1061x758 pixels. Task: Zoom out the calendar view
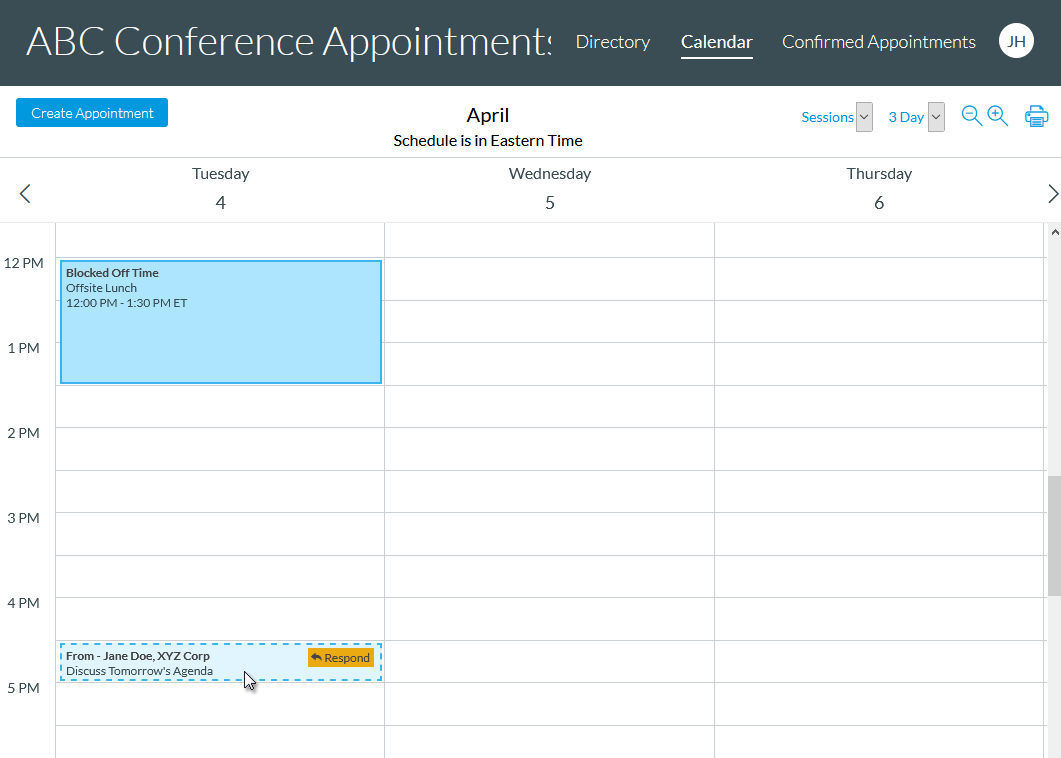coord(971,116)
